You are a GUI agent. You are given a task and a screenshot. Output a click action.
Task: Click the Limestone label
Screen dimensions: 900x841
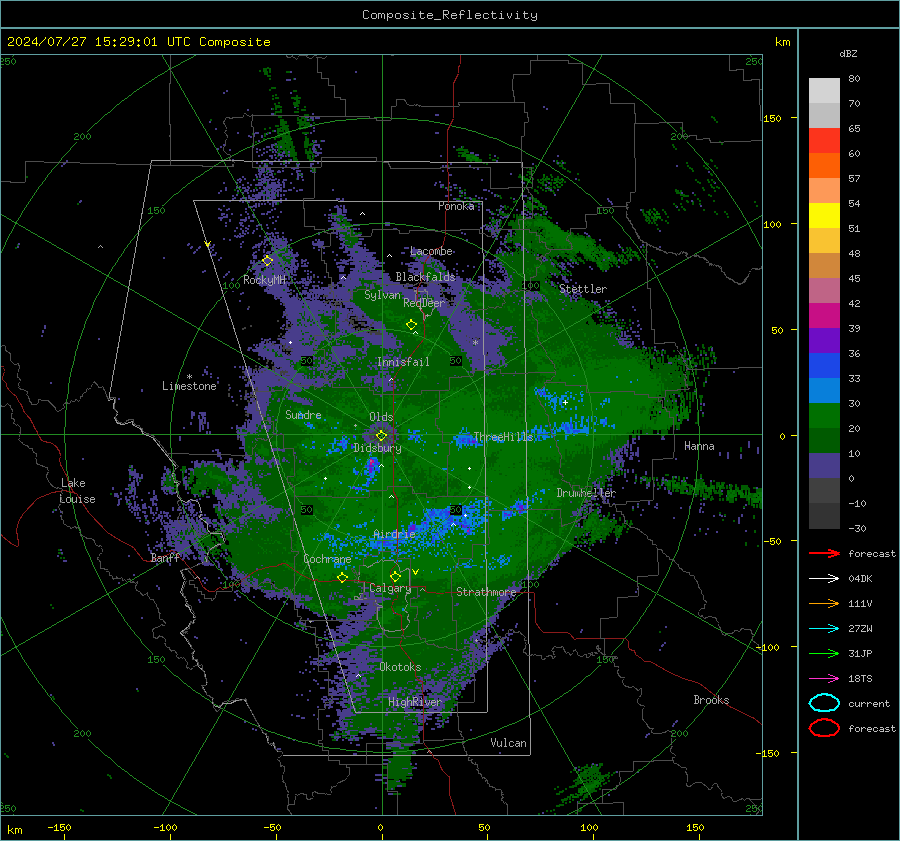(189, 386)
